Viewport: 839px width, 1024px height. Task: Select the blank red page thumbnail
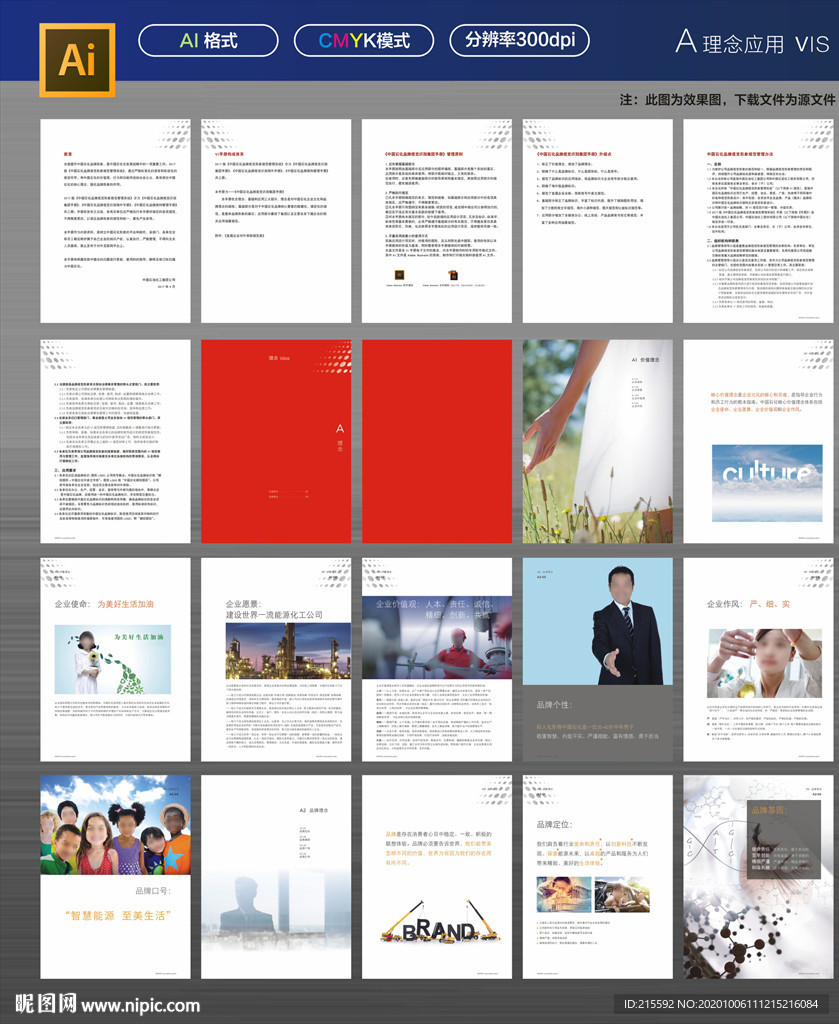pos(437,441)
